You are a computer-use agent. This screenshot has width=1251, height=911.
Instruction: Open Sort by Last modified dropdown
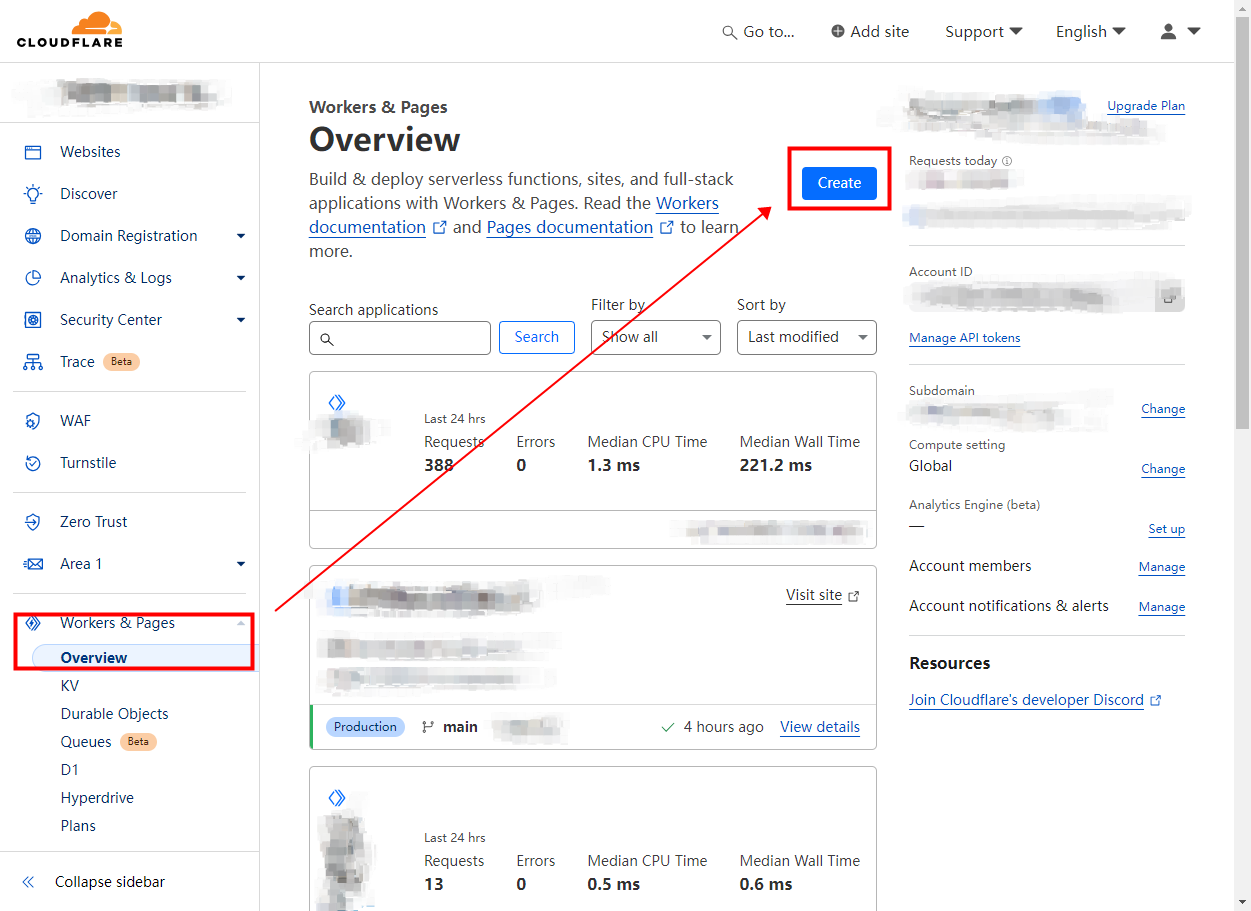(x=807, y=337)
